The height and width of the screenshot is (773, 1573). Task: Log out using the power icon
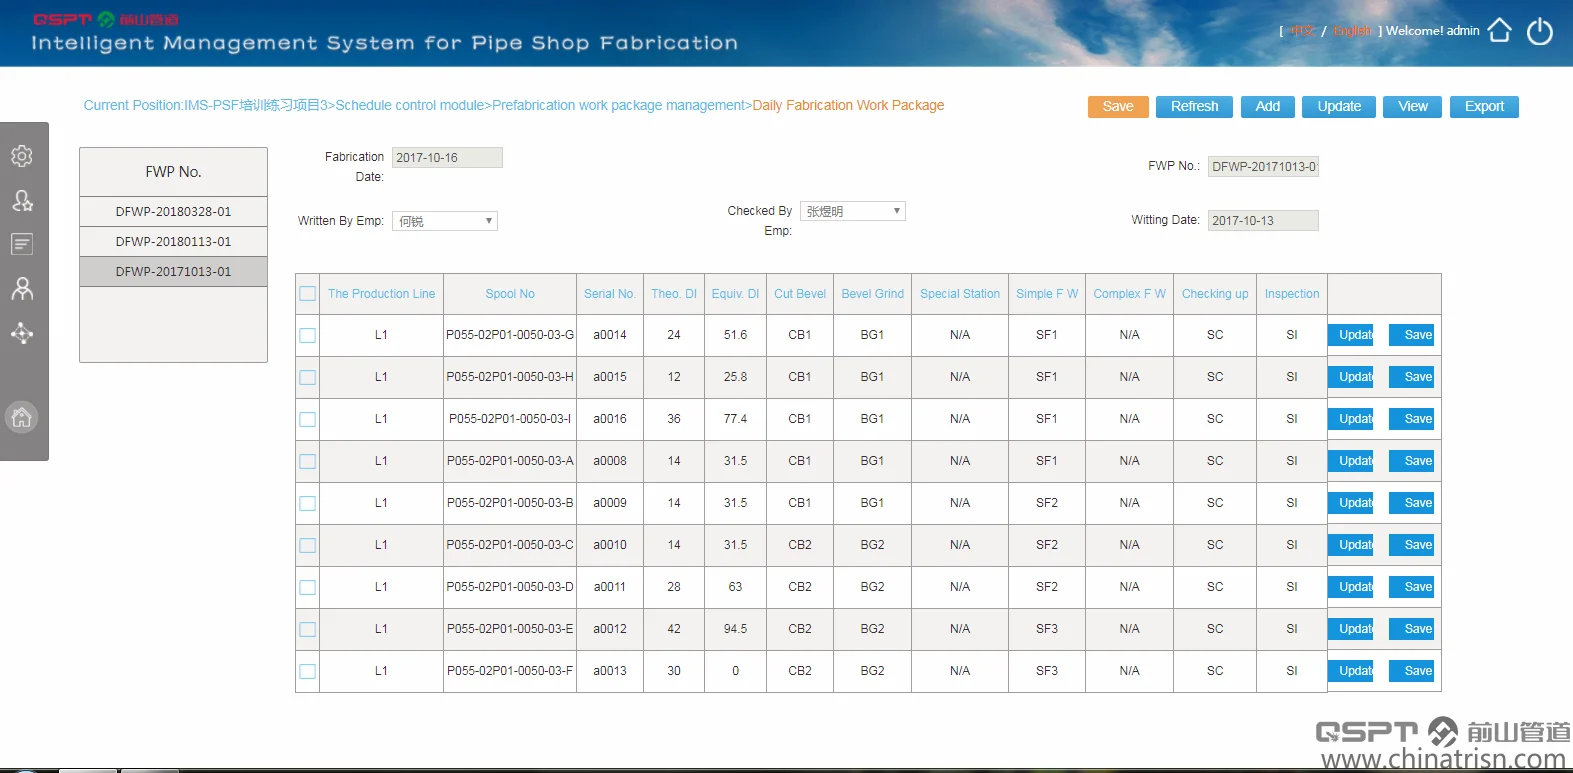[x=1539, y=32]
